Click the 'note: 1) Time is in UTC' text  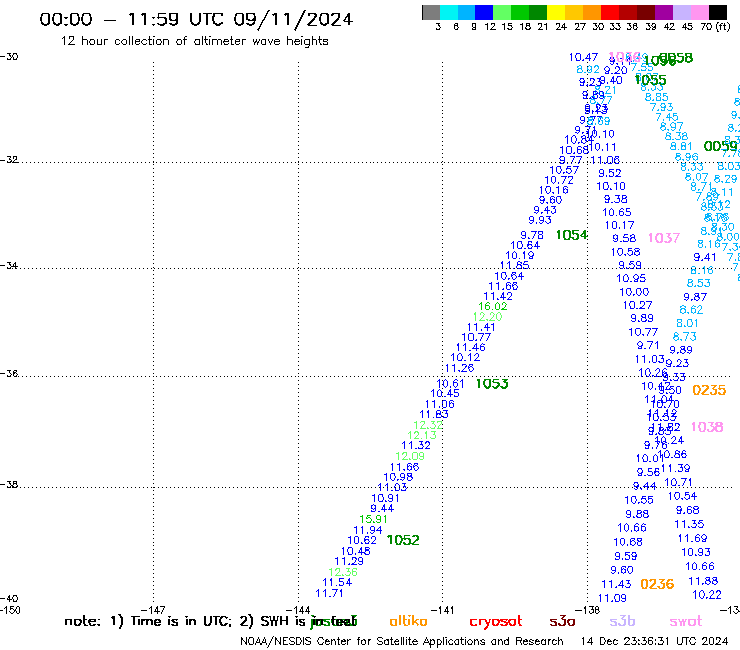tap(148, 621)
